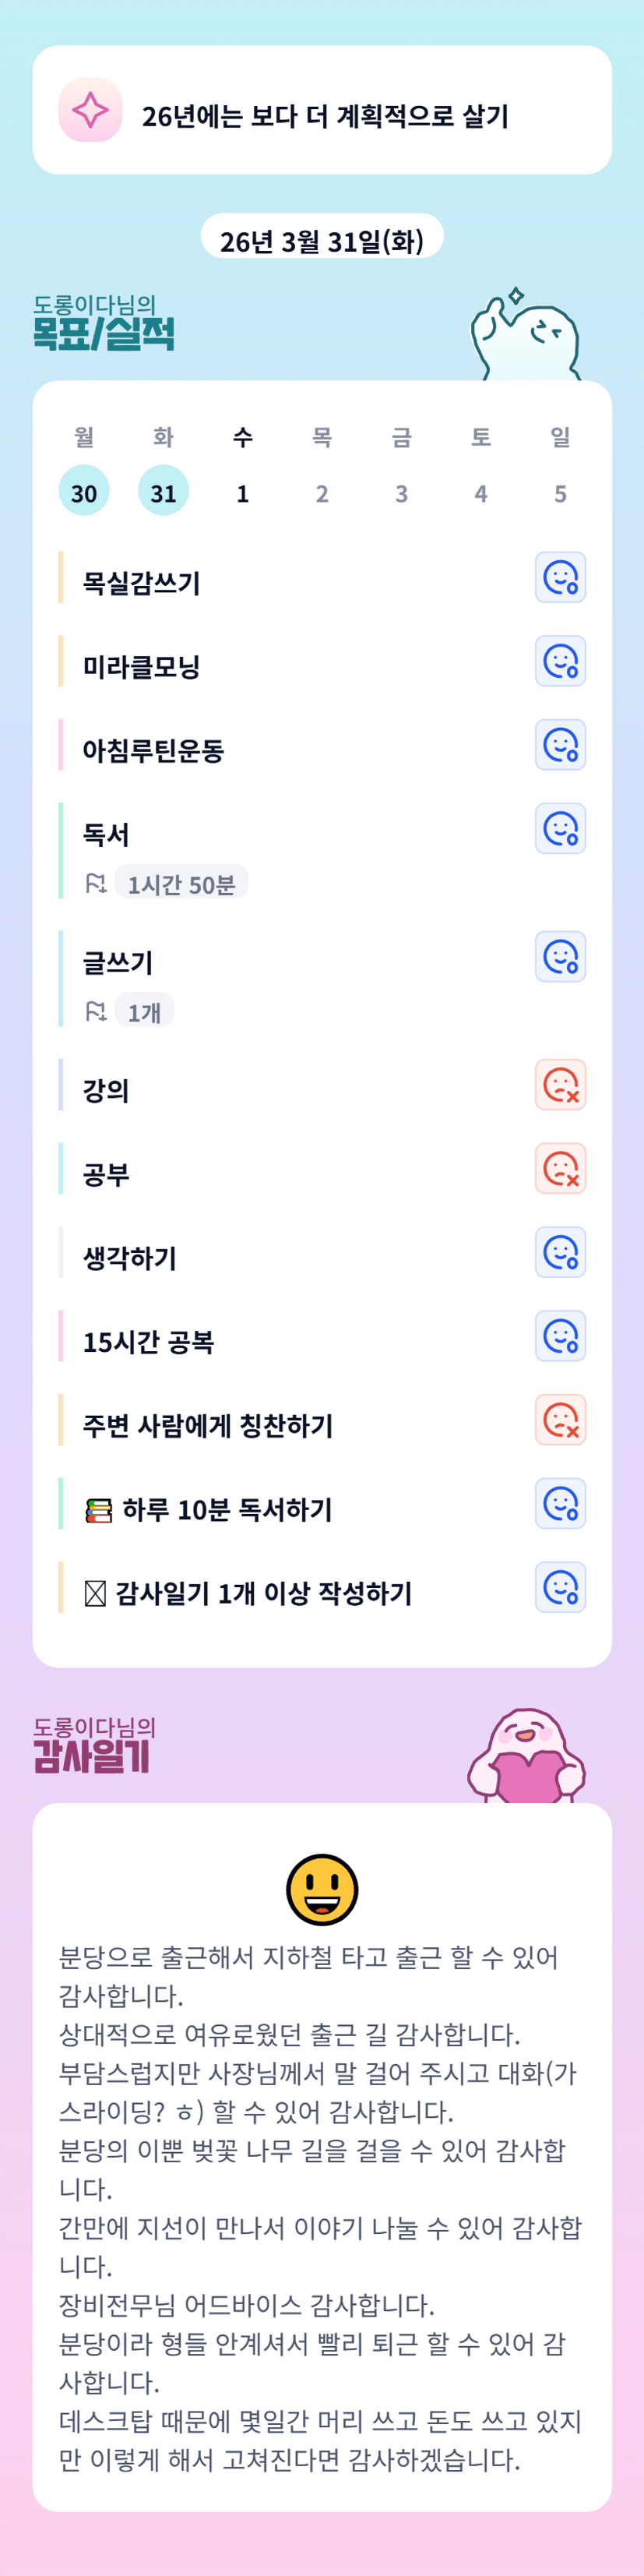
Task: Click the flag icon under 독서
Action: tap(96, 883)
